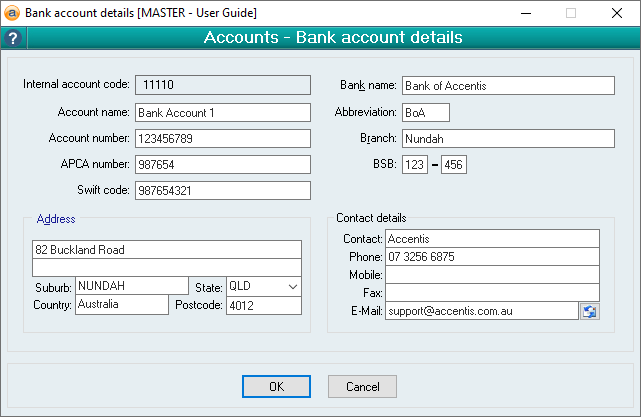Click the Account name input field
Image resolution: width=641 pixels, height=417 pixels.
[x=223, y=112]
